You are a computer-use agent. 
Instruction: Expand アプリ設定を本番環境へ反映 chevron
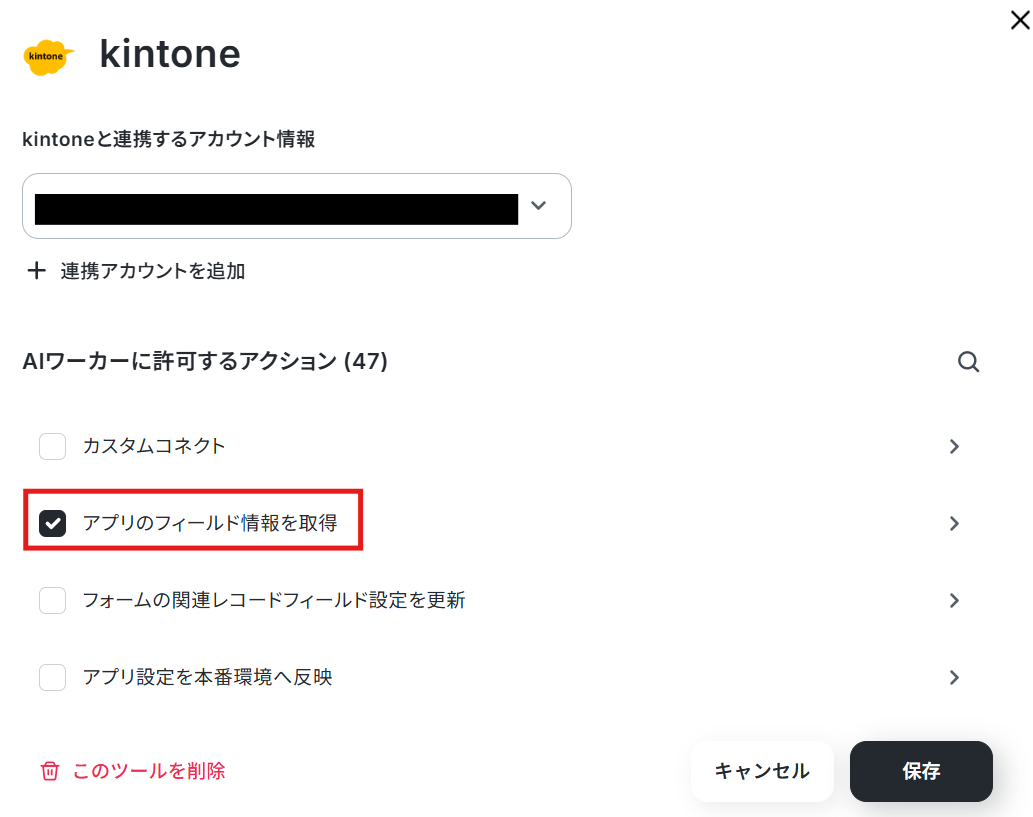tap(954, 678)
